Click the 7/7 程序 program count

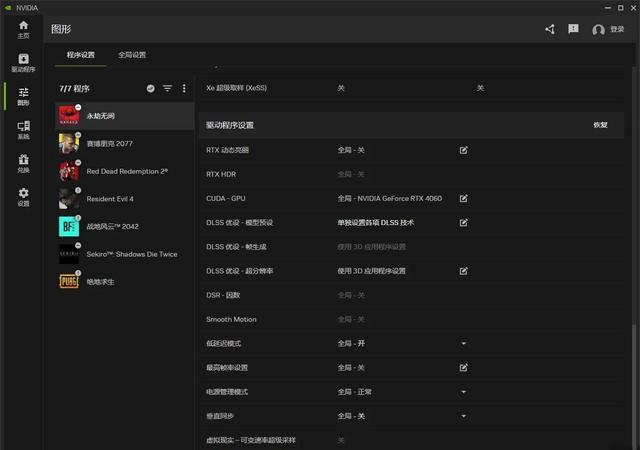[x=74, y=89]
